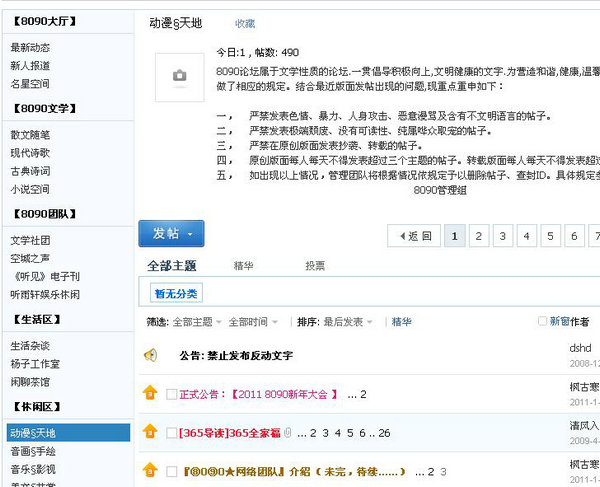Open 听雨轩娱乐休闲 in sidebar

[x=45, y=294]
